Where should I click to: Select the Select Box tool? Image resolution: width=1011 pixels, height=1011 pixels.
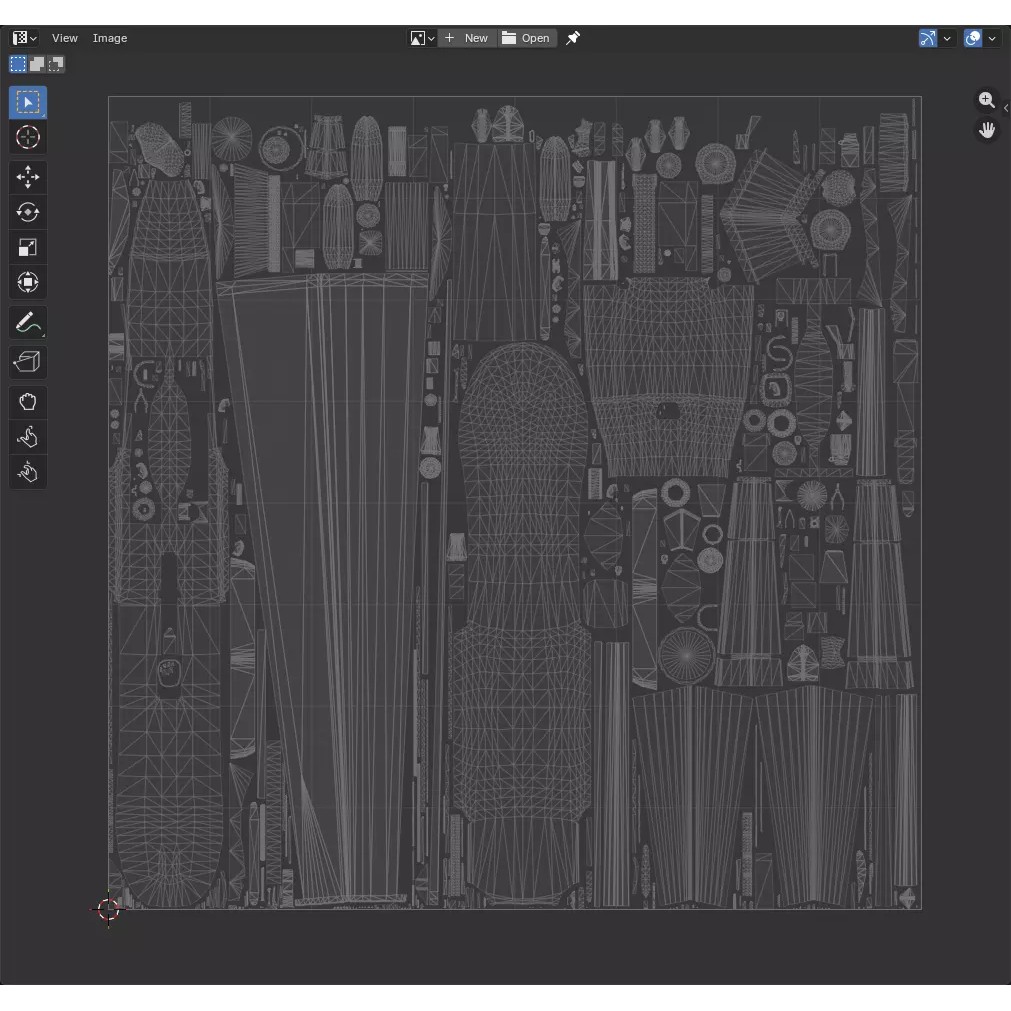tap(28, 103)
